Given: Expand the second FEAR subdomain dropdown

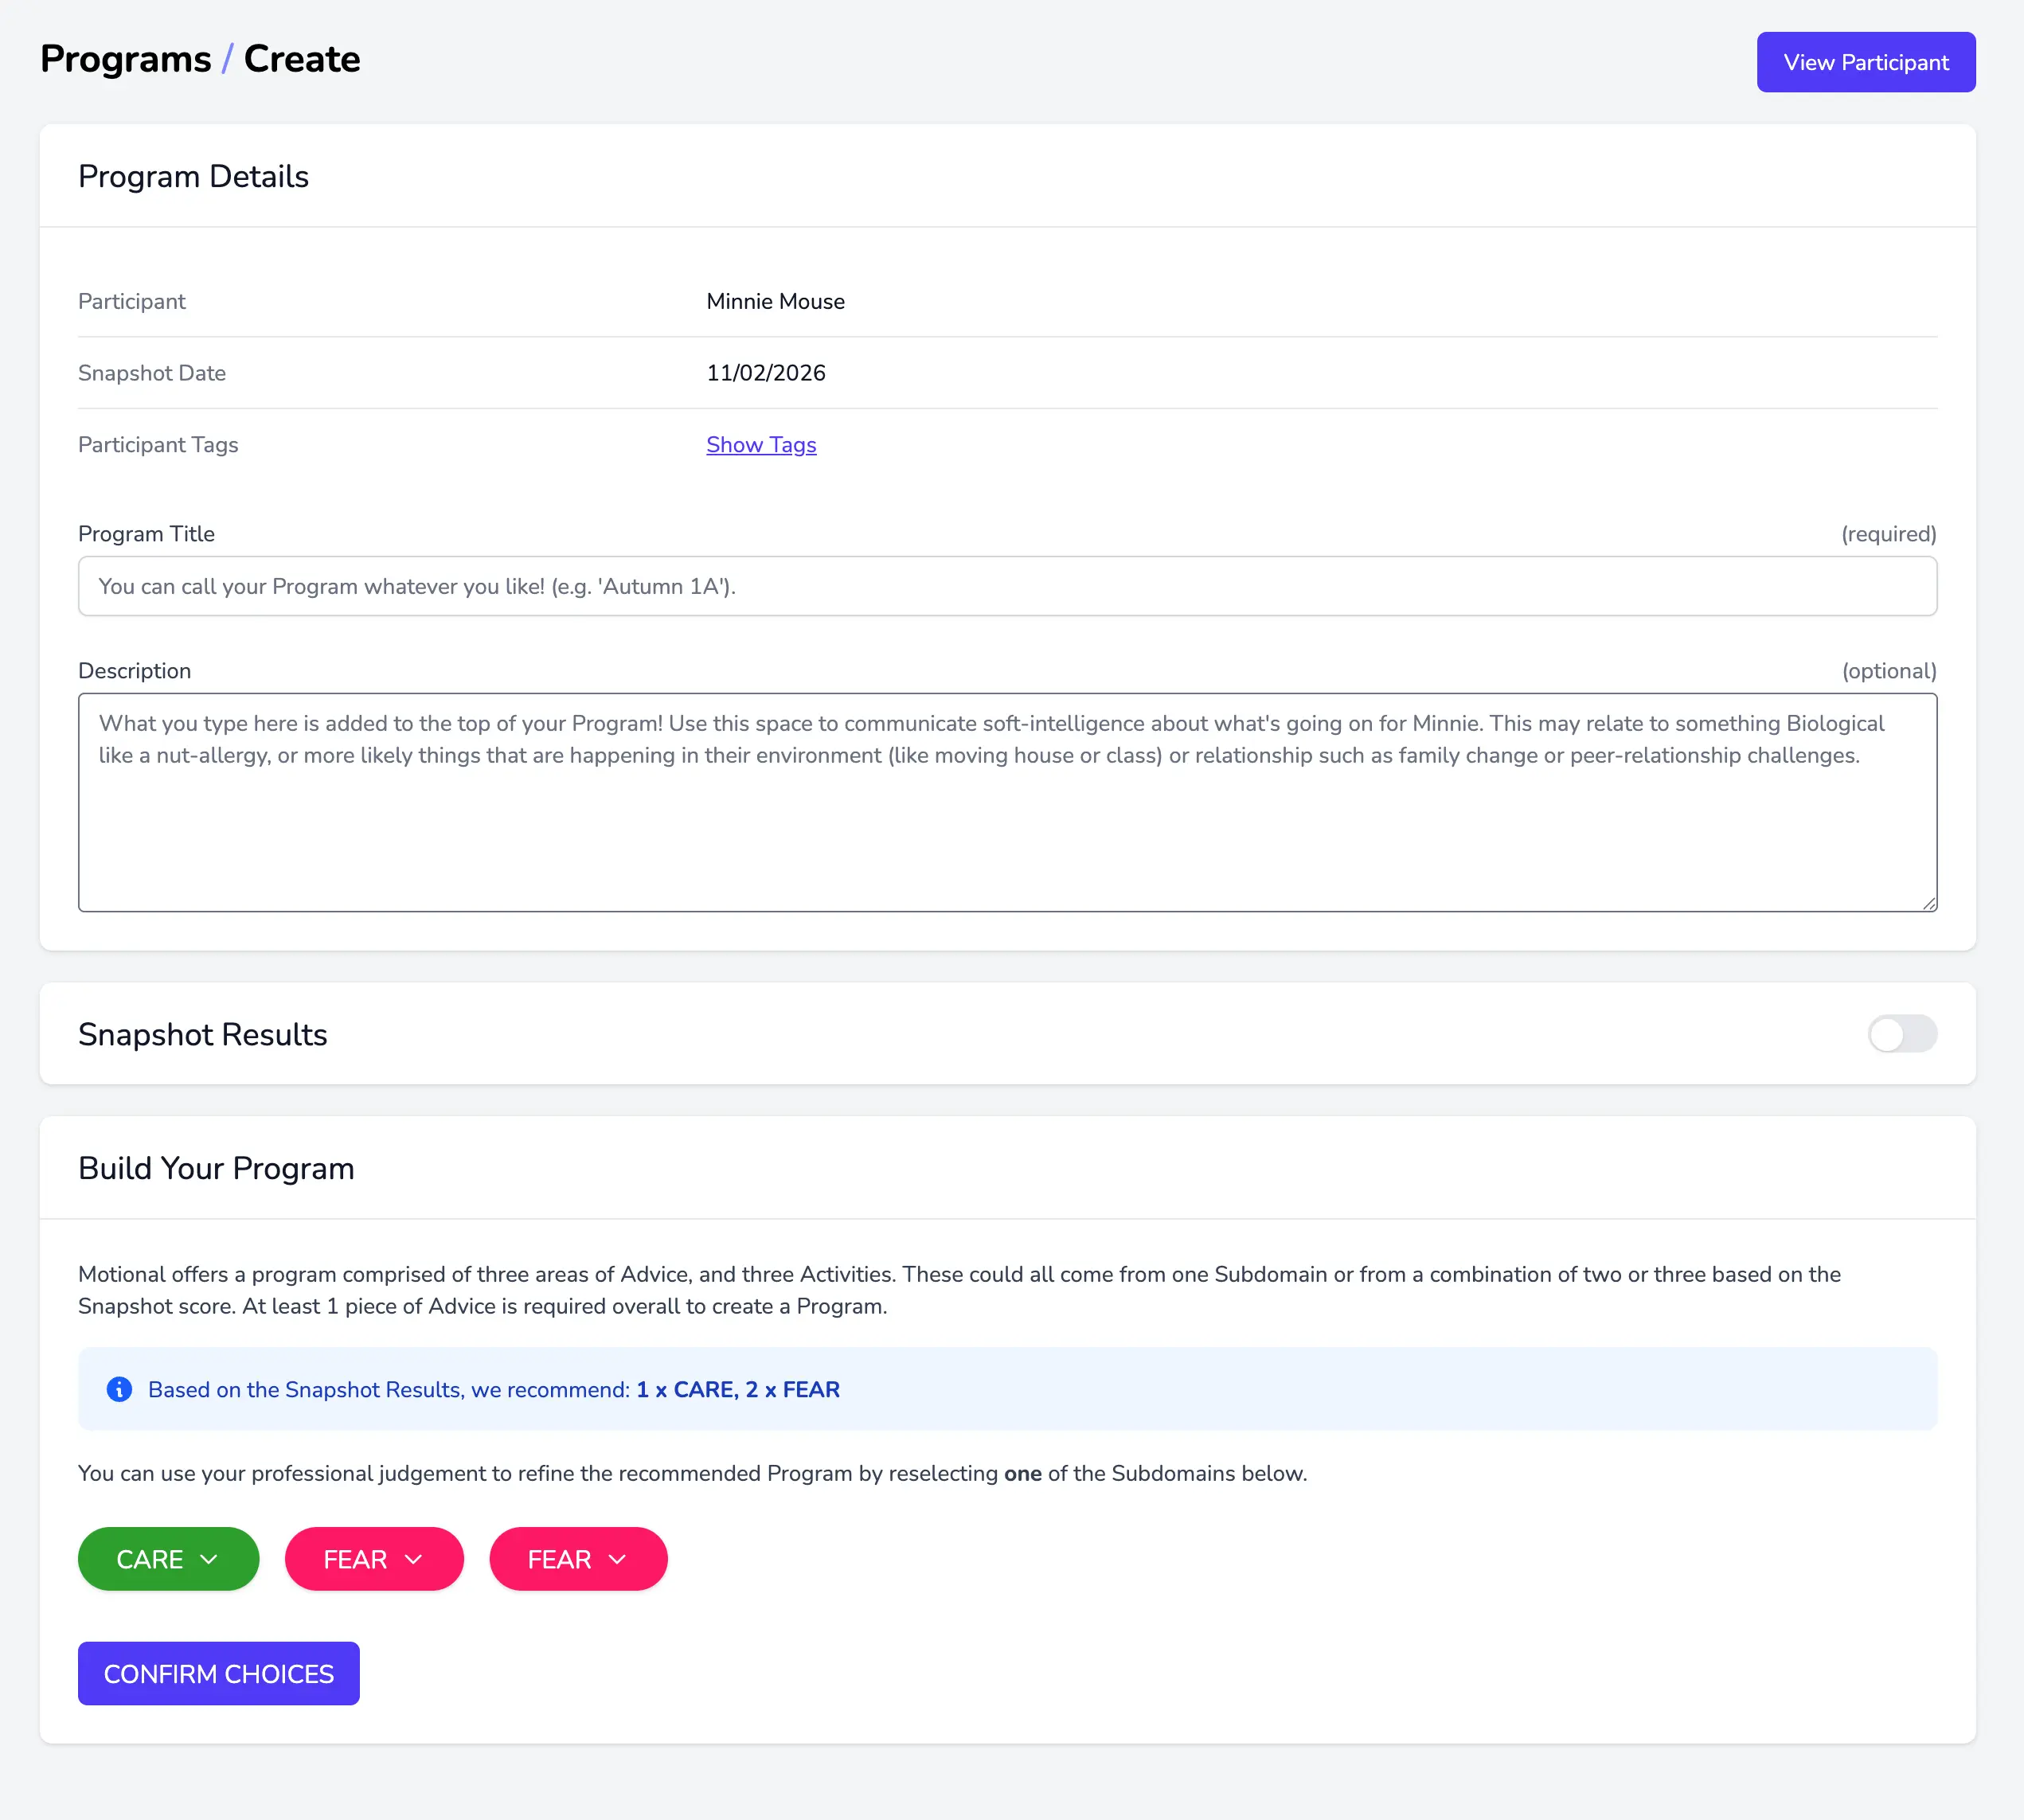Looking at the screenshot, I should pos(578,1559).
